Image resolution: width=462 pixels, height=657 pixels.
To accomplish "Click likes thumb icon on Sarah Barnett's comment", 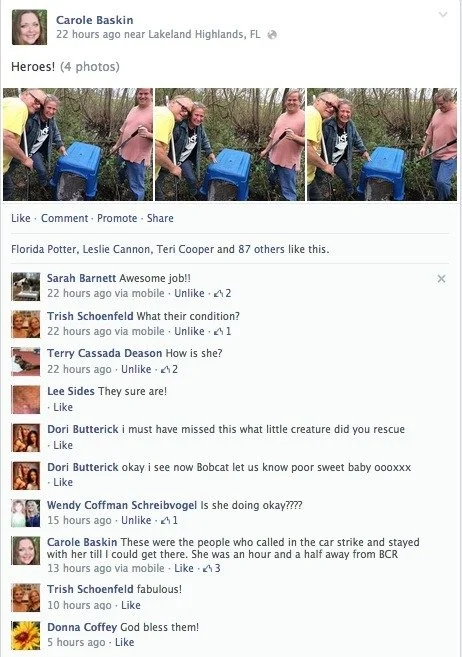I will point(218,294).
